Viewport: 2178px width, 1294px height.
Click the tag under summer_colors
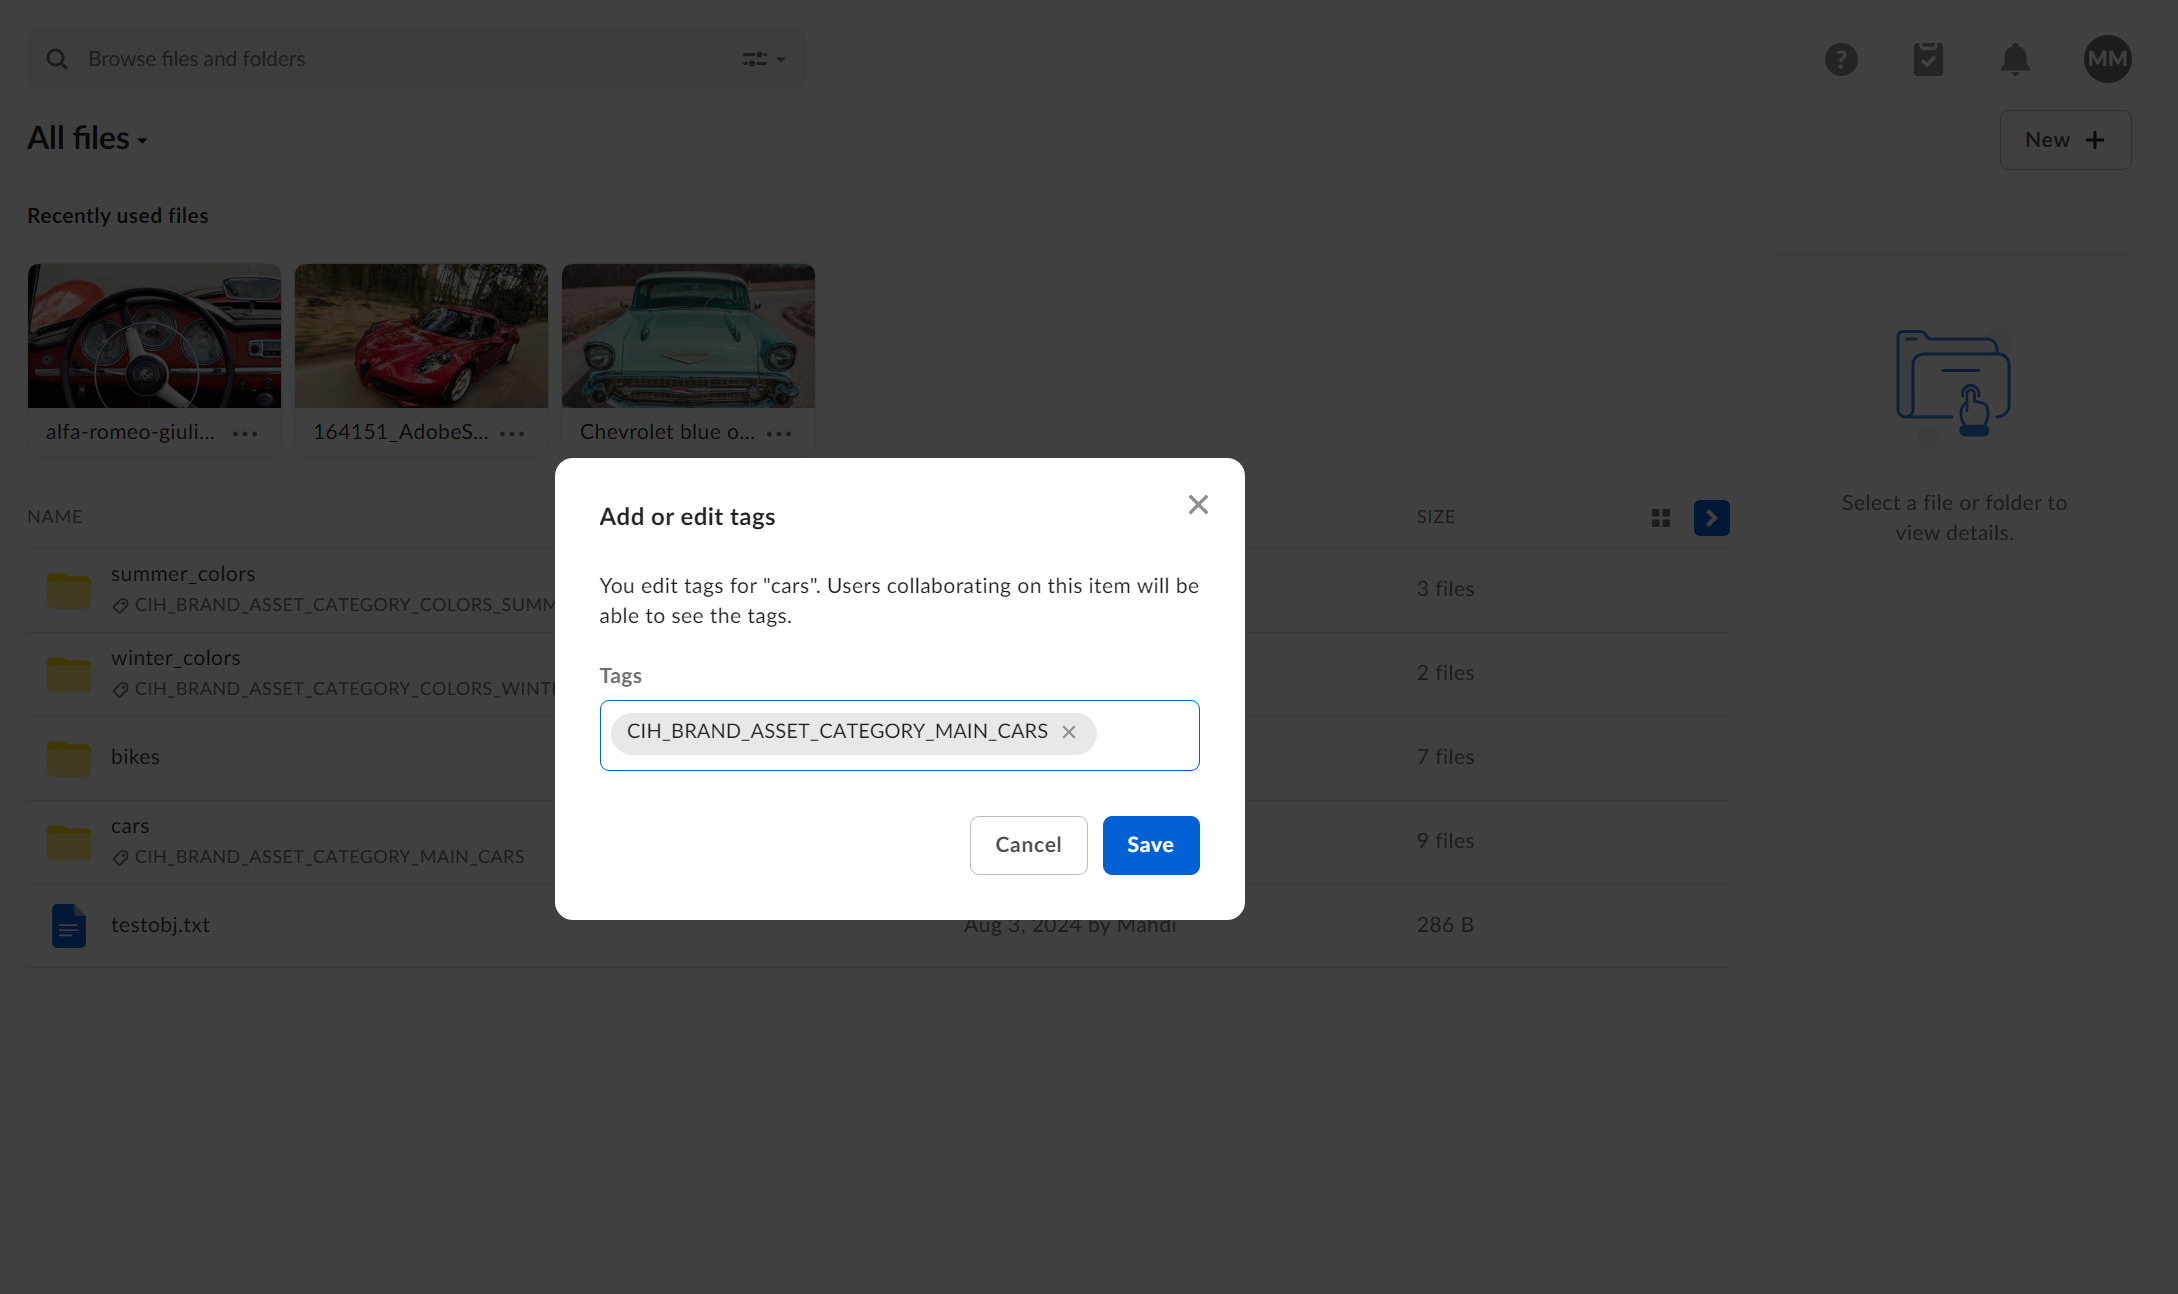(x=334, y=605)
